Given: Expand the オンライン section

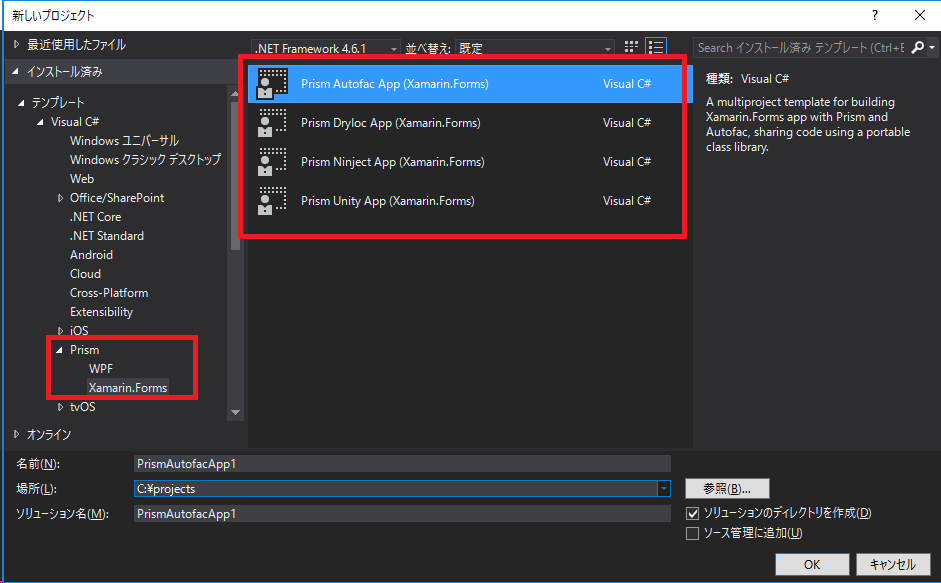Looking at the screenshot, I should [17, 434].
